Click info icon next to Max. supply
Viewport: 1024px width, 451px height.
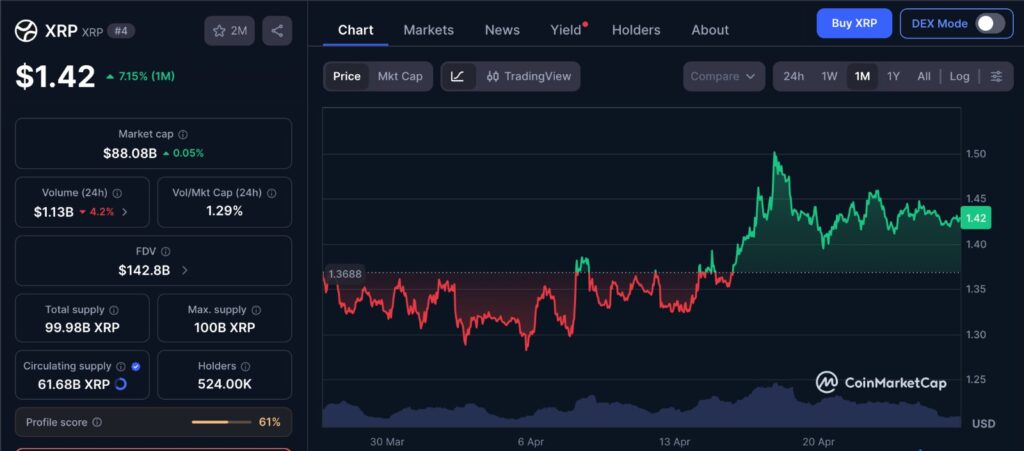(256, 310)
